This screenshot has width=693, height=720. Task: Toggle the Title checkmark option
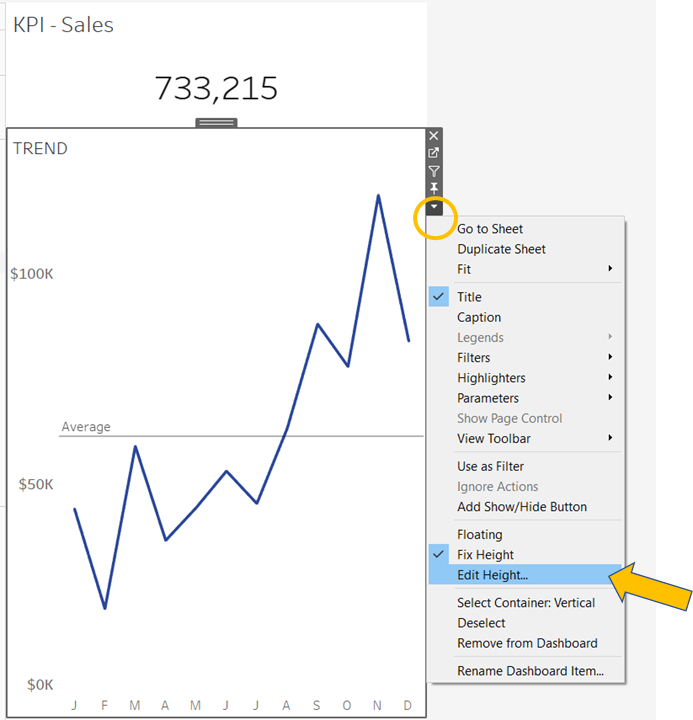click(469, 297)
